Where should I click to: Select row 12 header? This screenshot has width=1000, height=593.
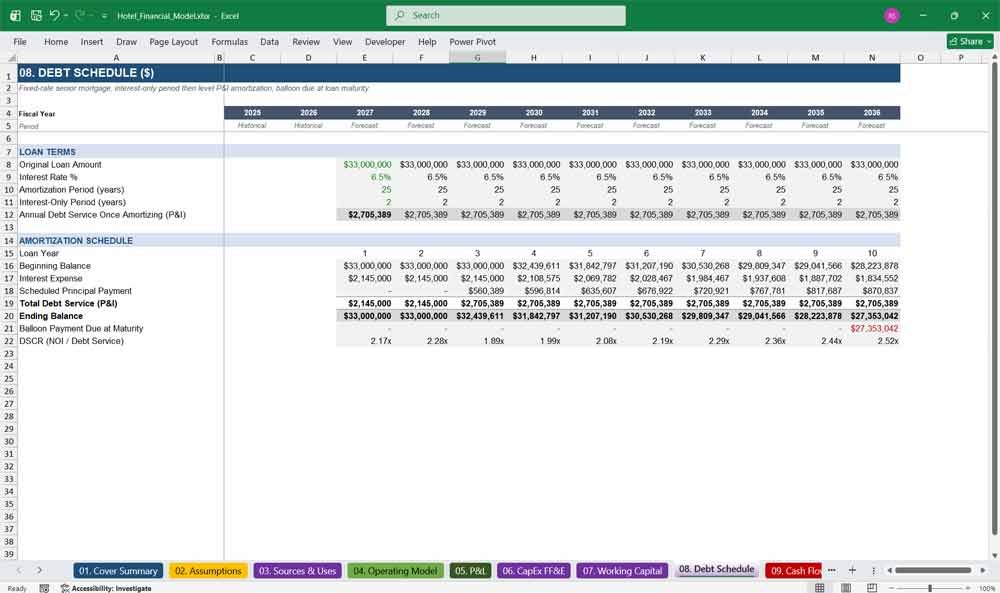[8, 215]
